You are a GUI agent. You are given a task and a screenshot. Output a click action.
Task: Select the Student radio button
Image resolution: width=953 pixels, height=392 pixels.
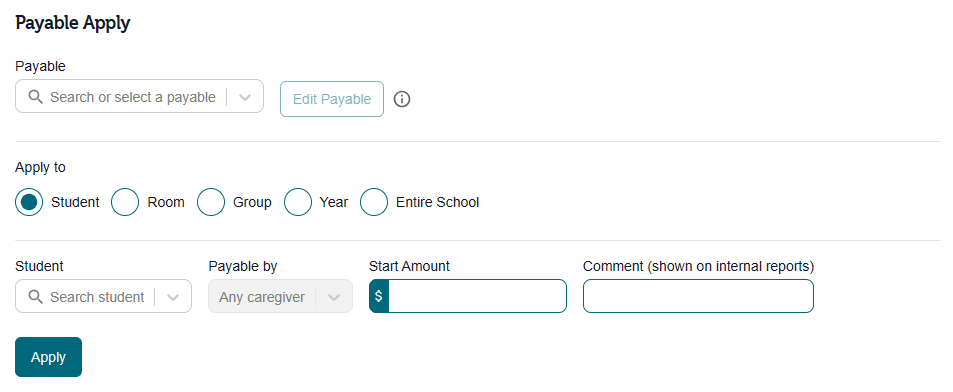(29, 202)
